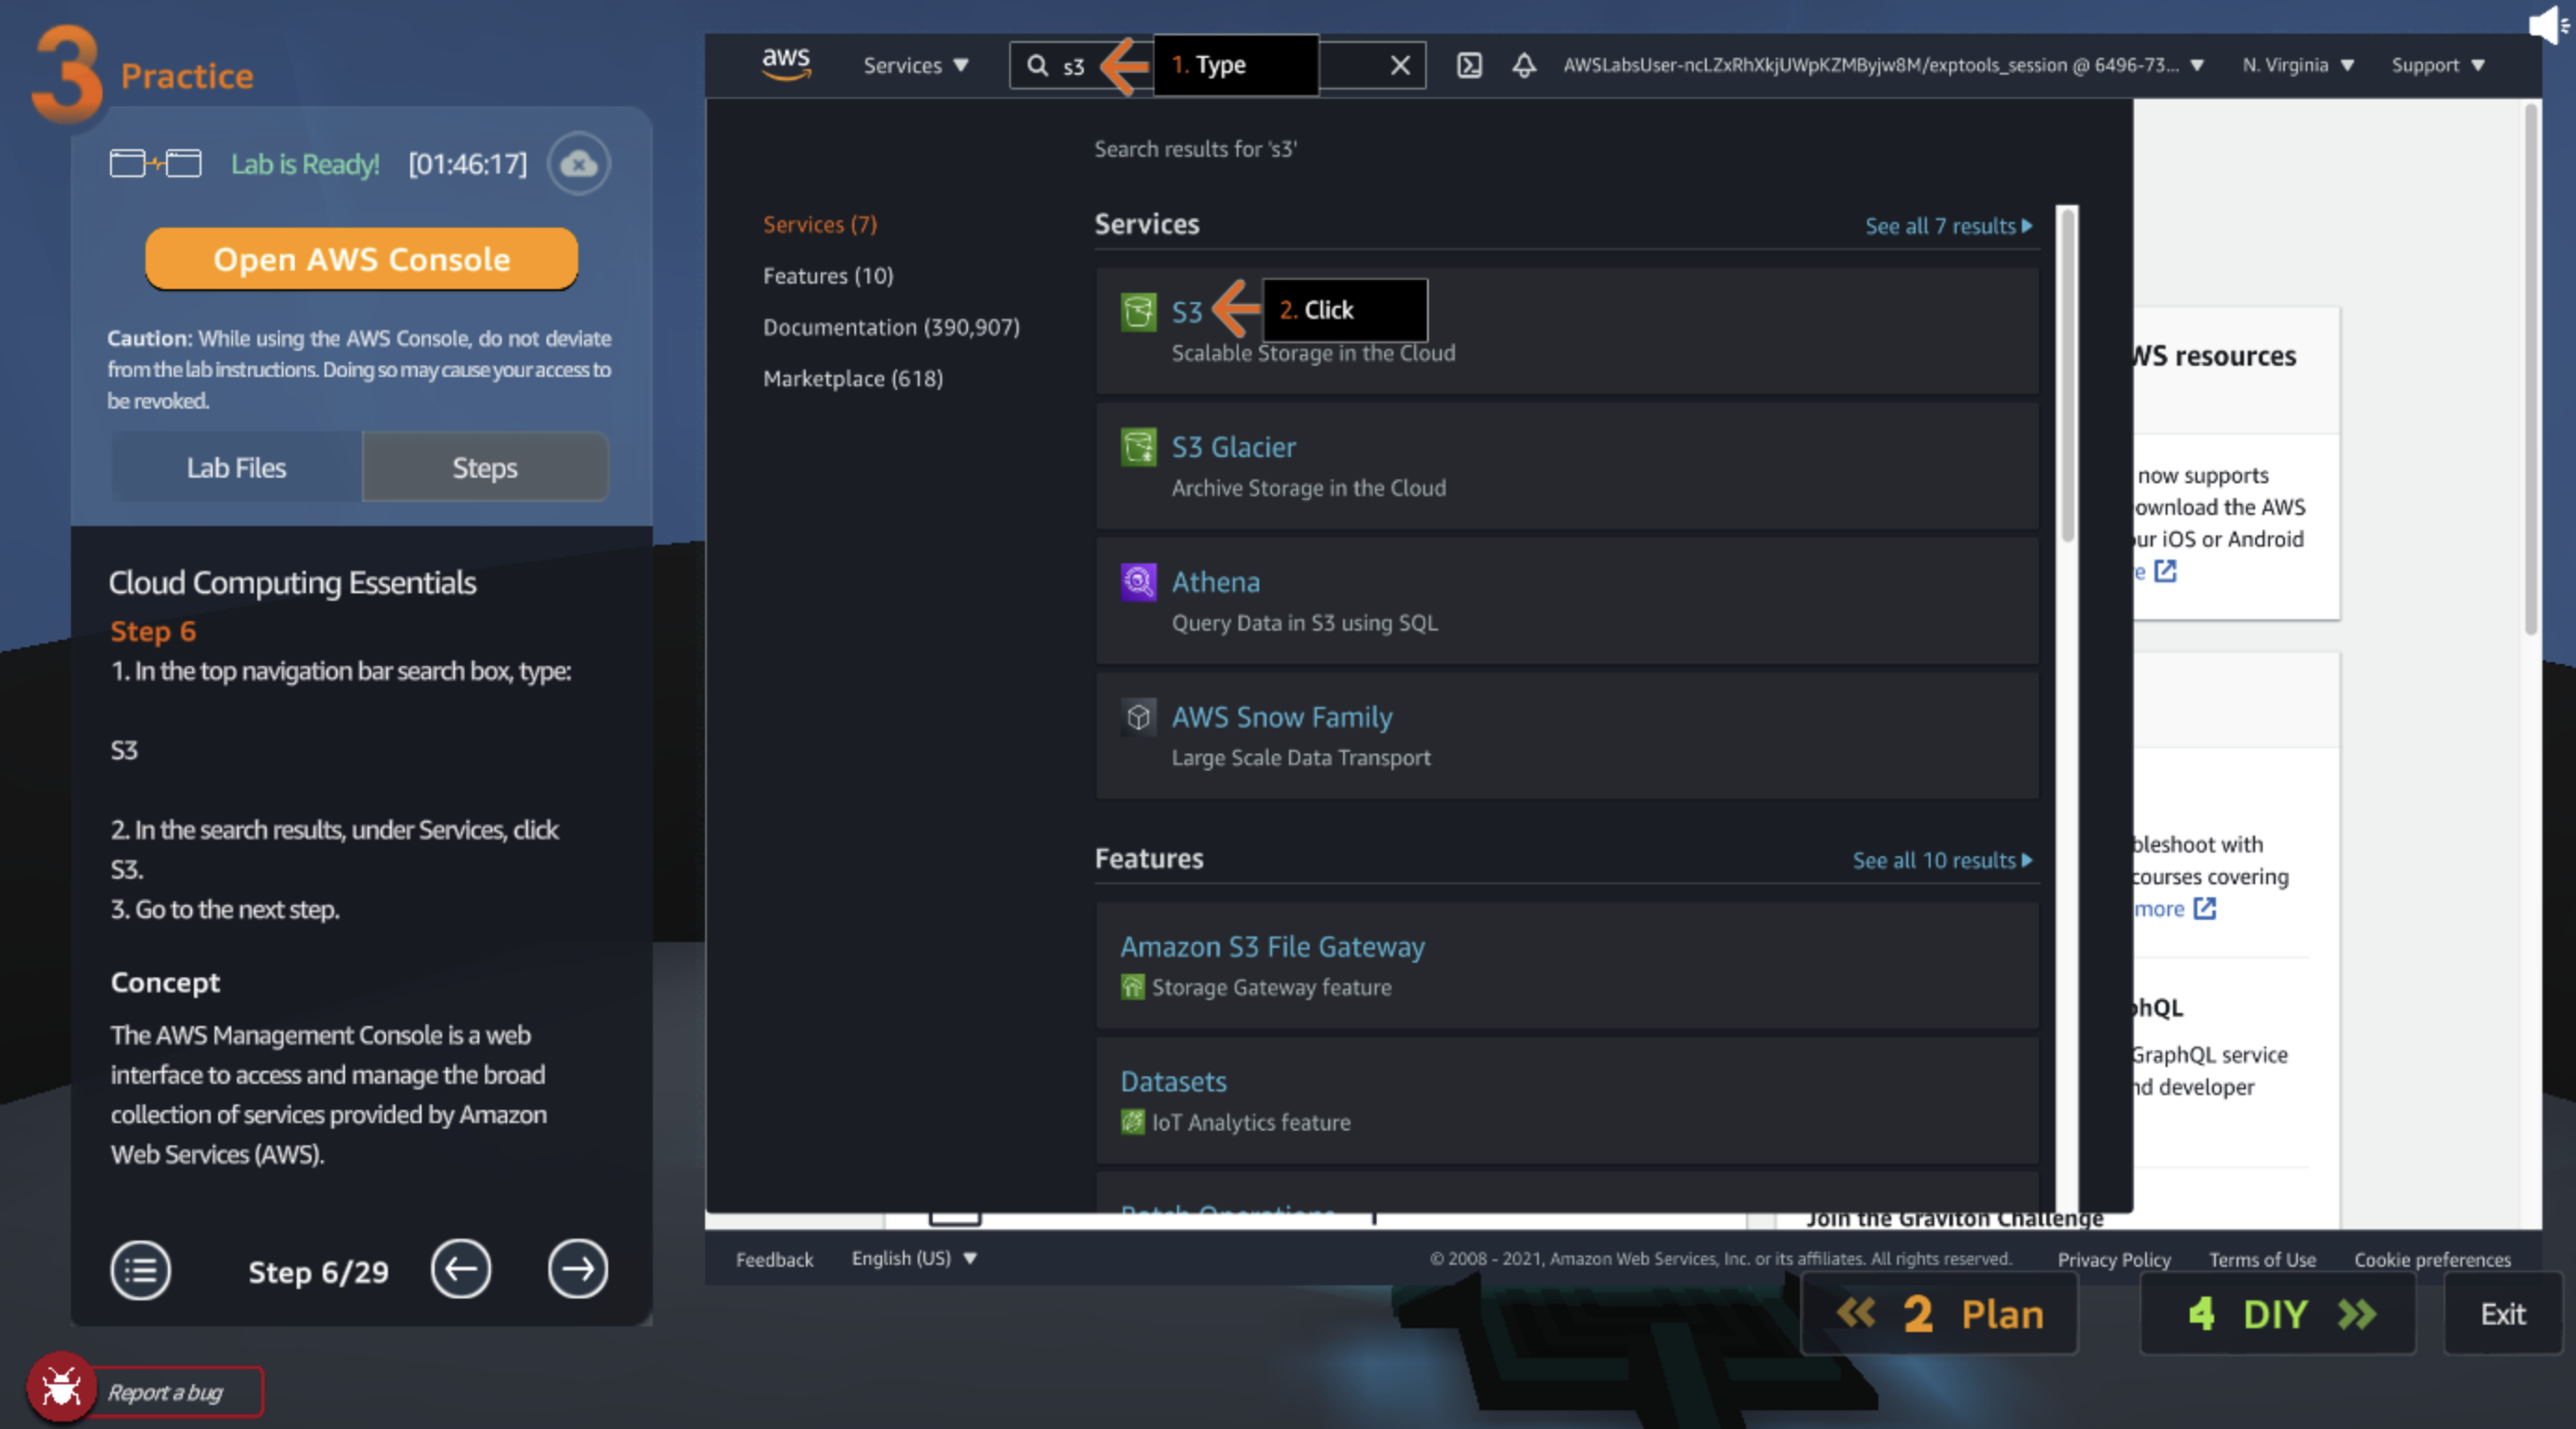Toggle the sound speaker icon
2576x1429 pixels.
pos(2546,24)
